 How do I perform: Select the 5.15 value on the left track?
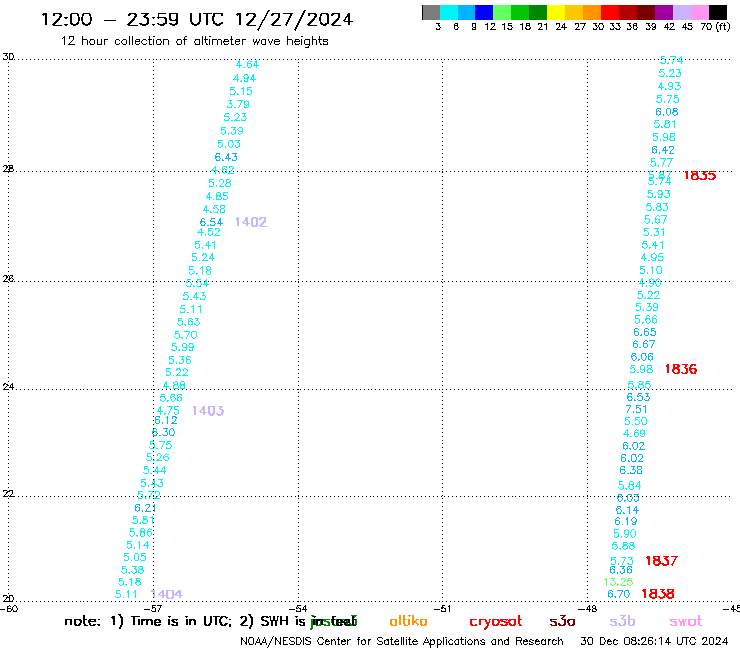[x=241, y=91]
